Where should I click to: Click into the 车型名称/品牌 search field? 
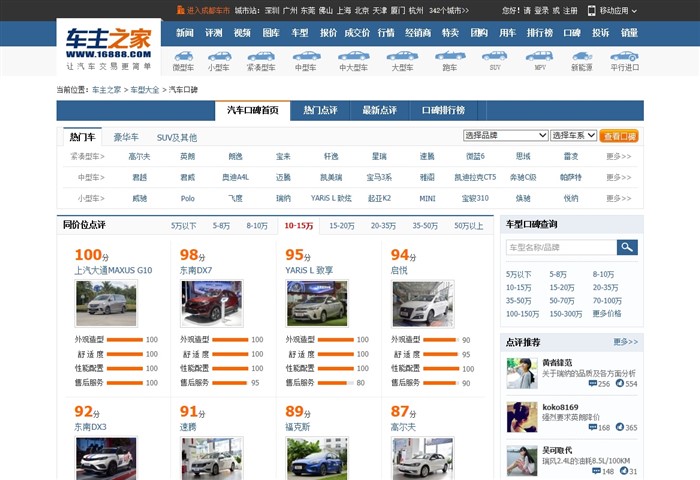coord(562,247)
